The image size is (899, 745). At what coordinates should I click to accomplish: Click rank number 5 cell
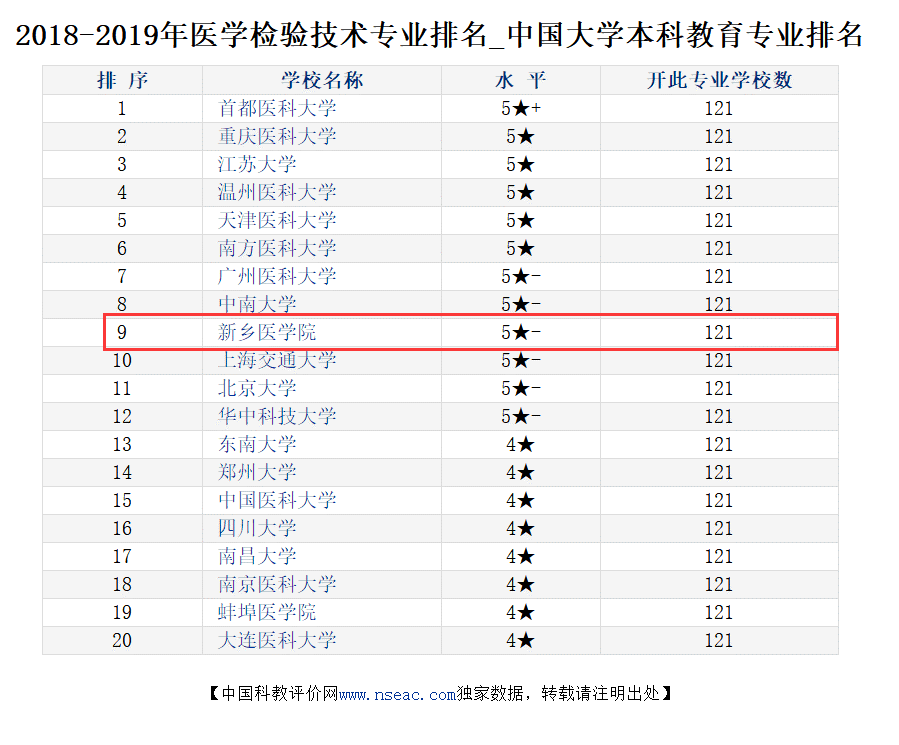(x=122, y=220)
